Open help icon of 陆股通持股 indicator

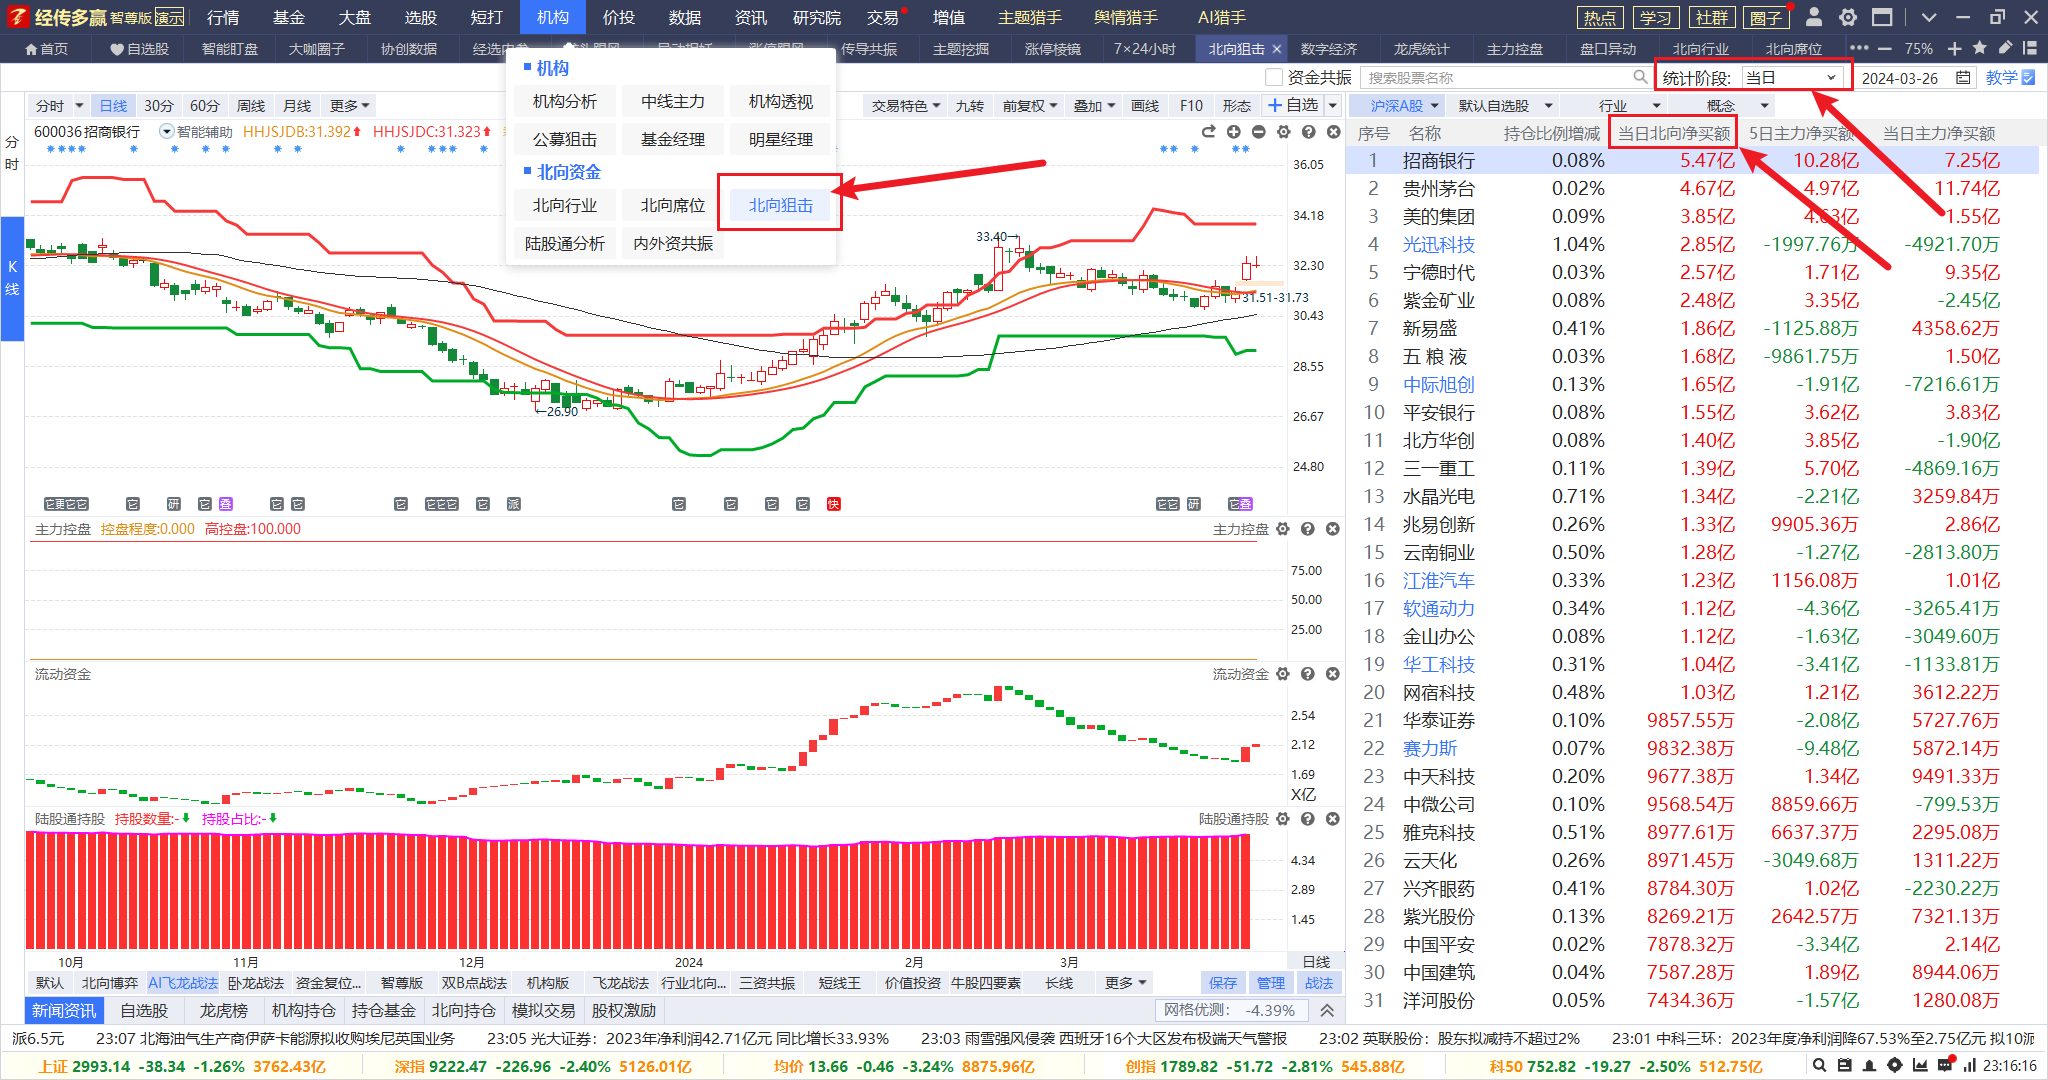pyautogui.click(x=1308, y=819)
